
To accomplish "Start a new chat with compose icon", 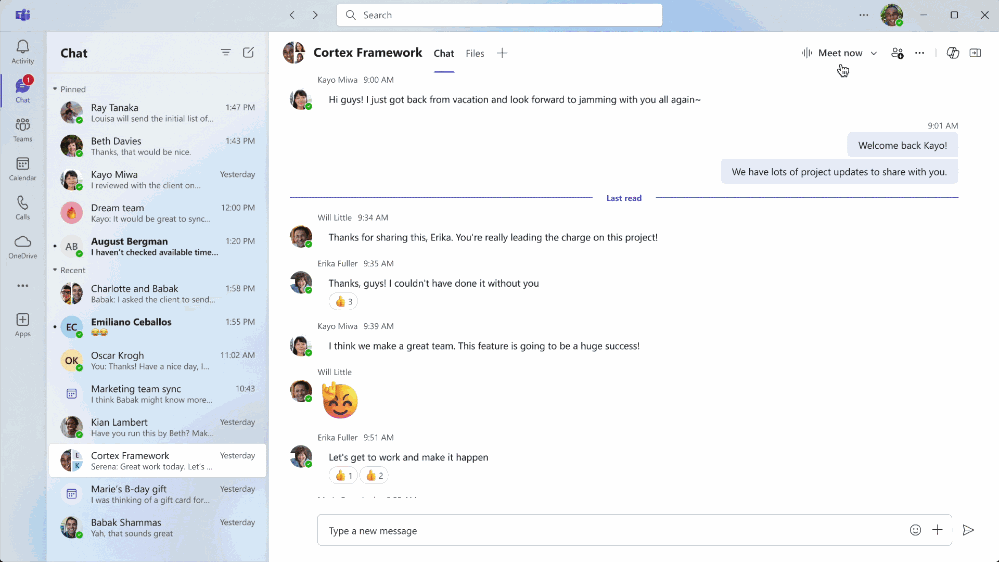I will (x=248, y=52).
